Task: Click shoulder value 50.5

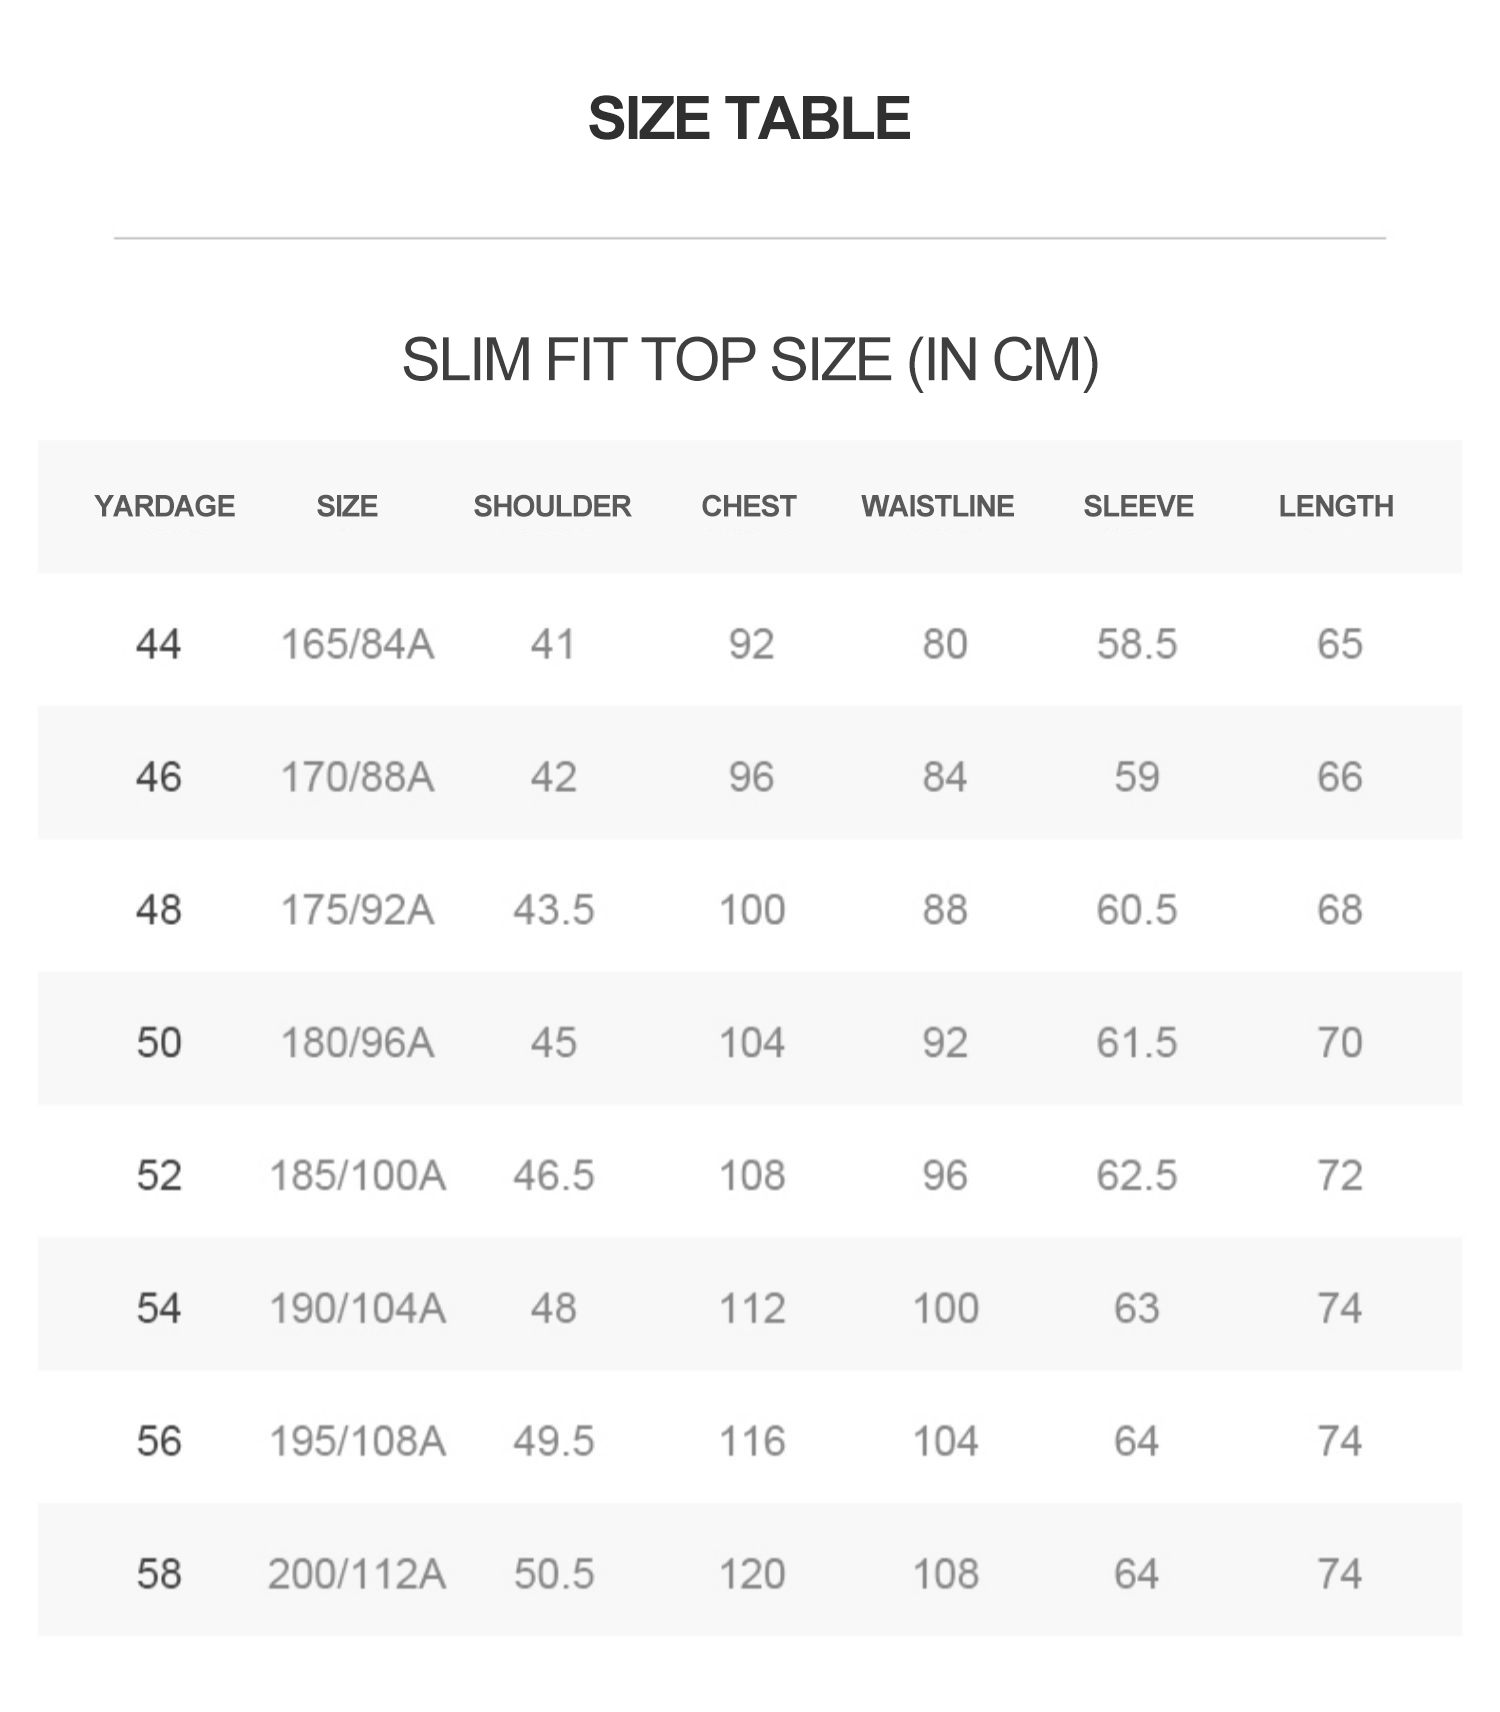Action: coord(554,1574)
